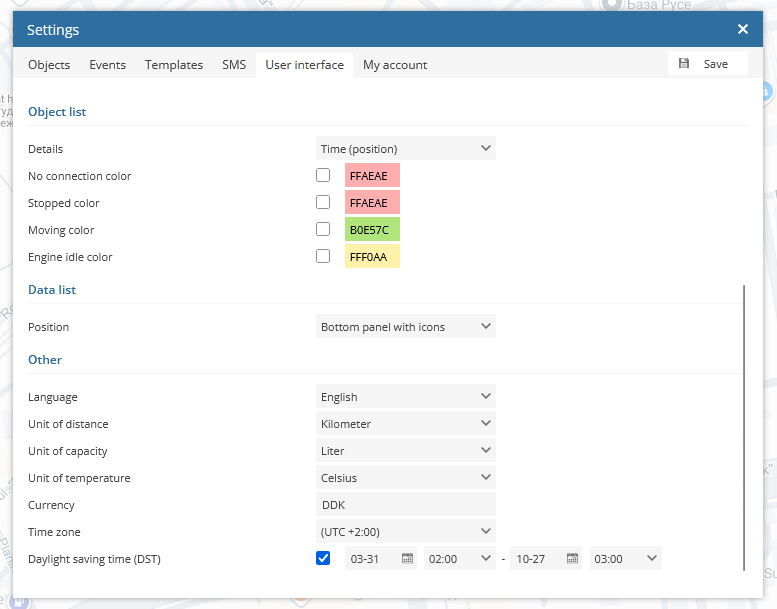The image size is (777, 609).
Task: Open the Time zone dropdown
Action: pyautogui.click(x=405, y=532)
